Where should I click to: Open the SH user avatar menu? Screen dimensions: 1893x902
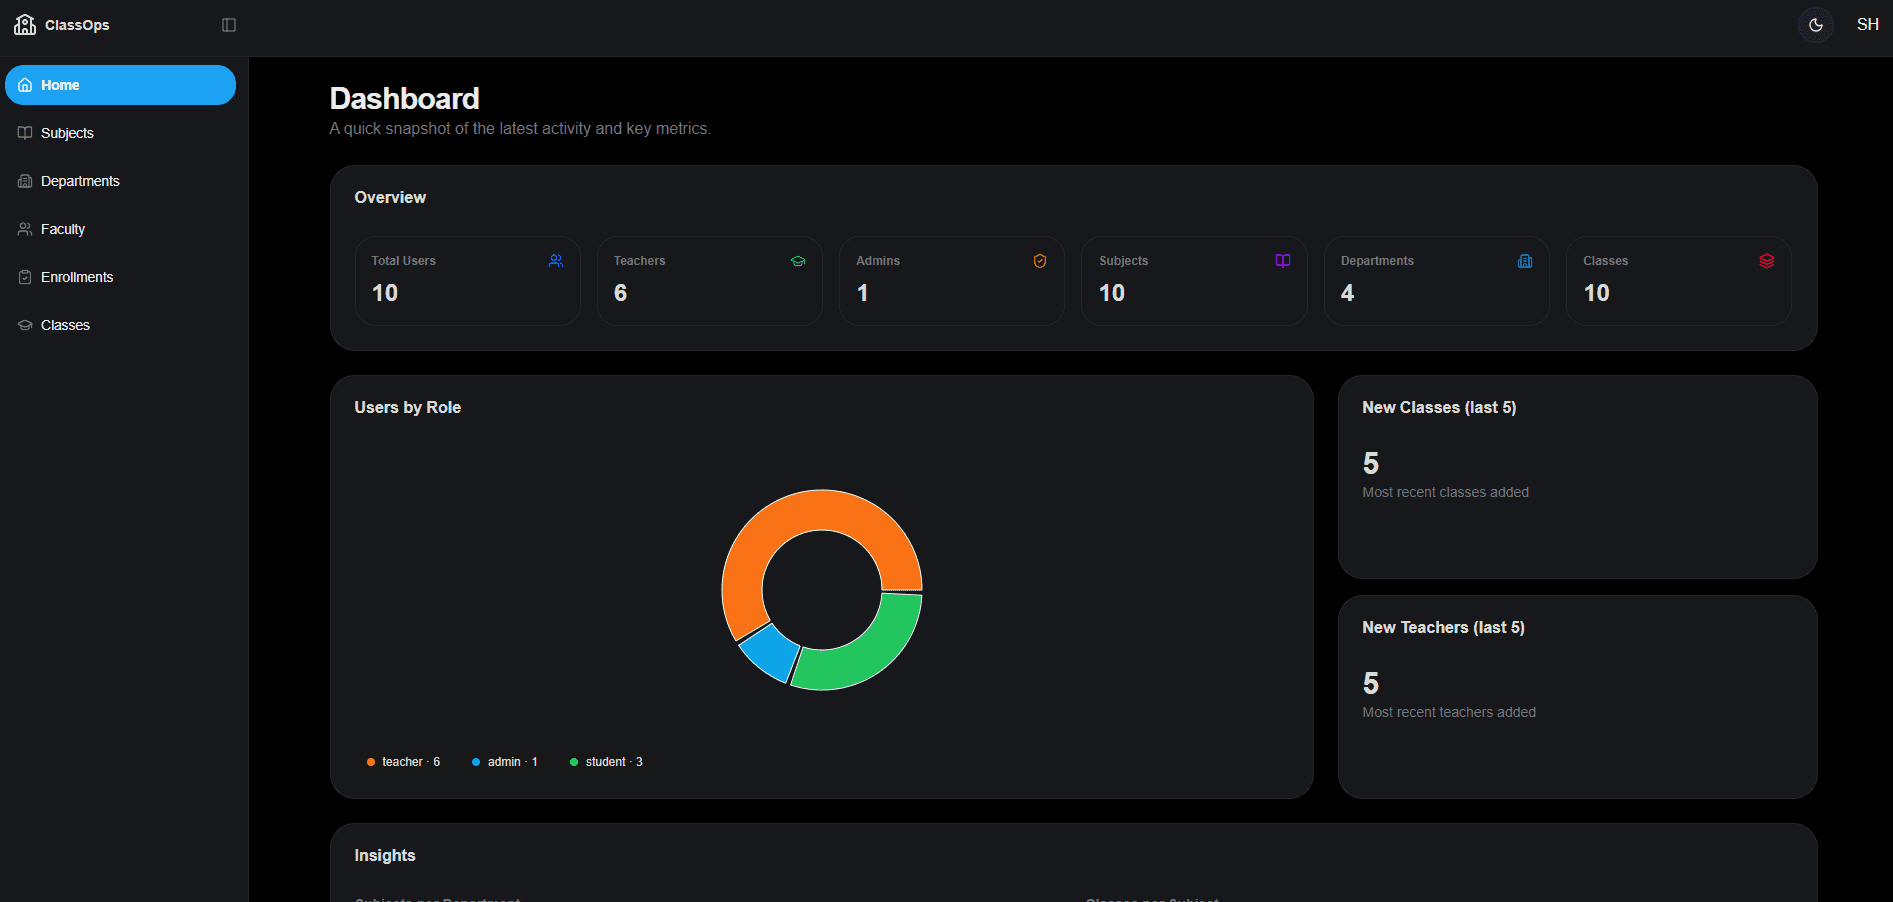[1867, 25]
